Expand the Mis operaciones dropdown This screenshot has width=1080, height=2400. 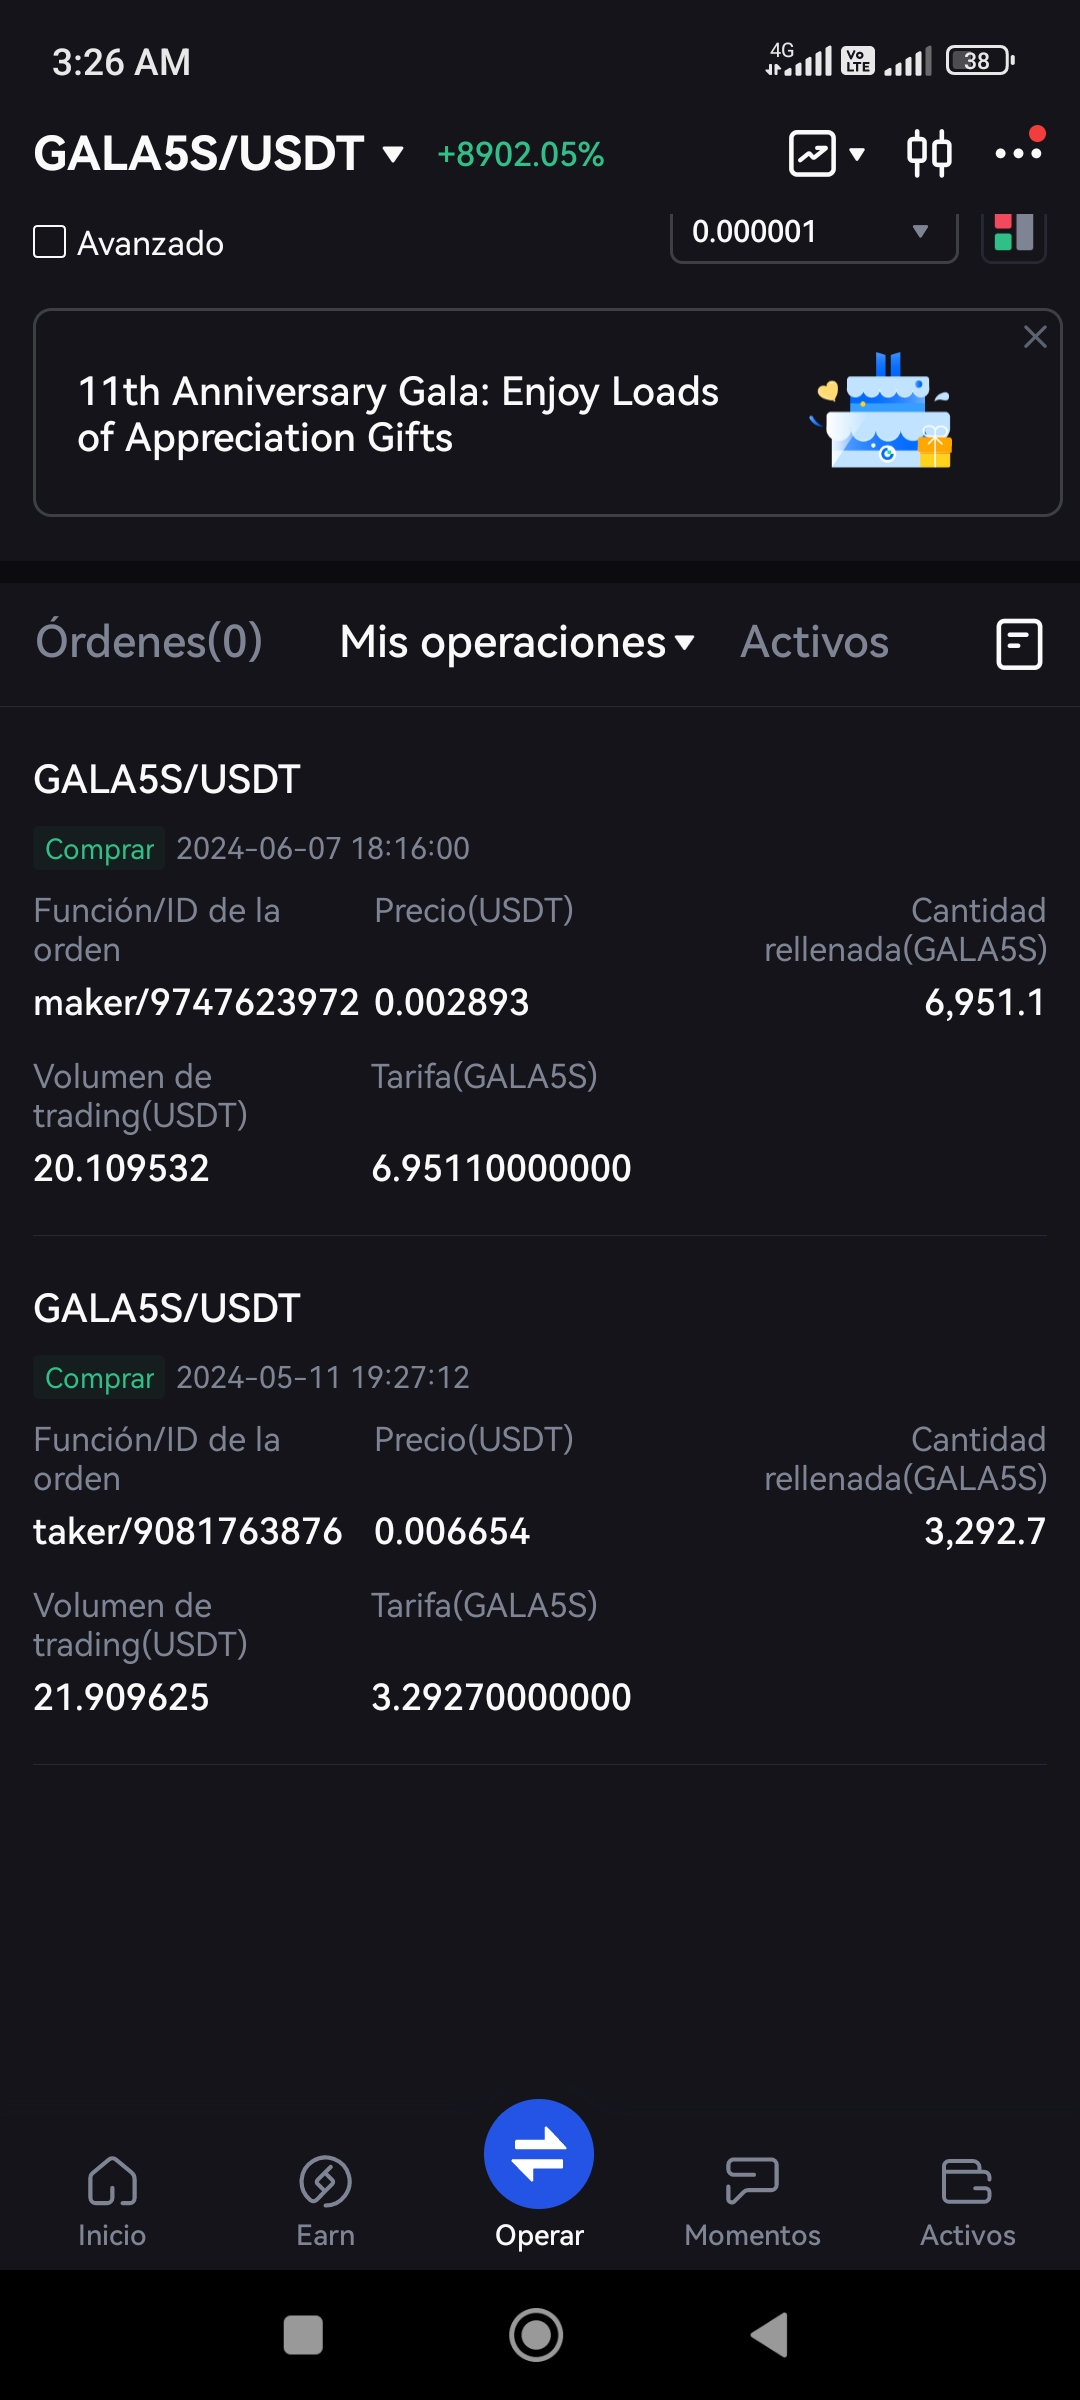[517, 642]
